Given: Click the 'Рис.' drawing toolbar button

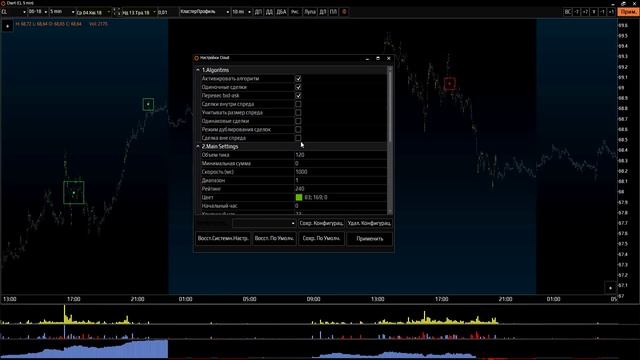Looking at the screenshot, I should click(295, 12).
